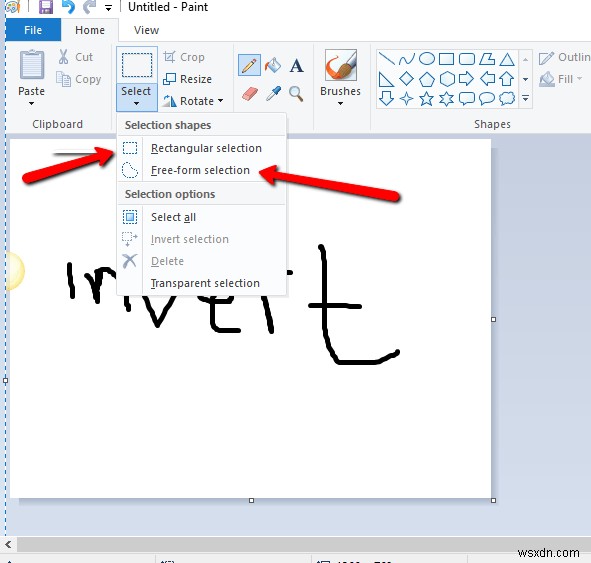
Task: Click Select all in Selection options
Action: 202,217
